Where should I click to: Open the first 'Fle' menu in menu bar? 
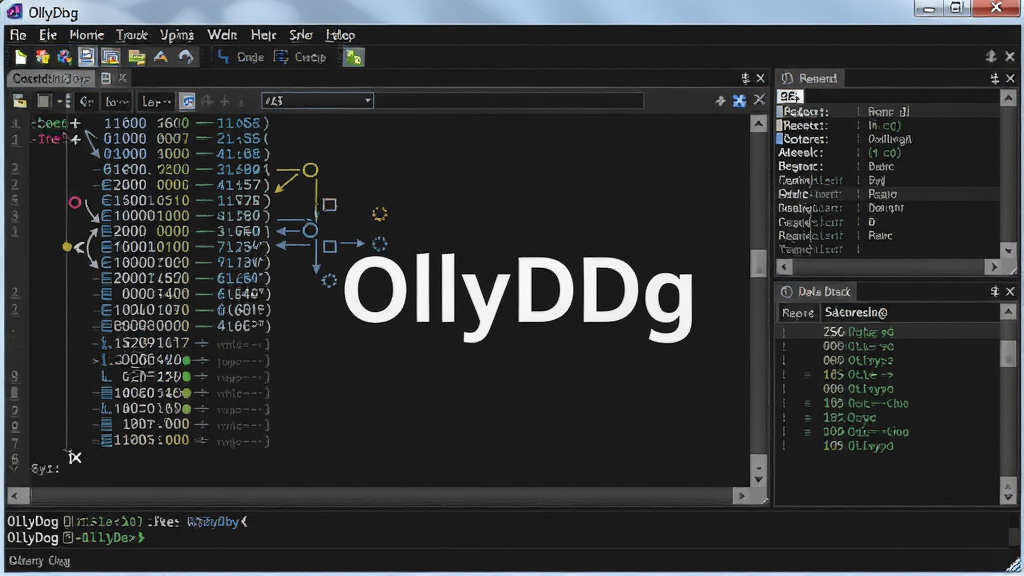click(18, 35)
